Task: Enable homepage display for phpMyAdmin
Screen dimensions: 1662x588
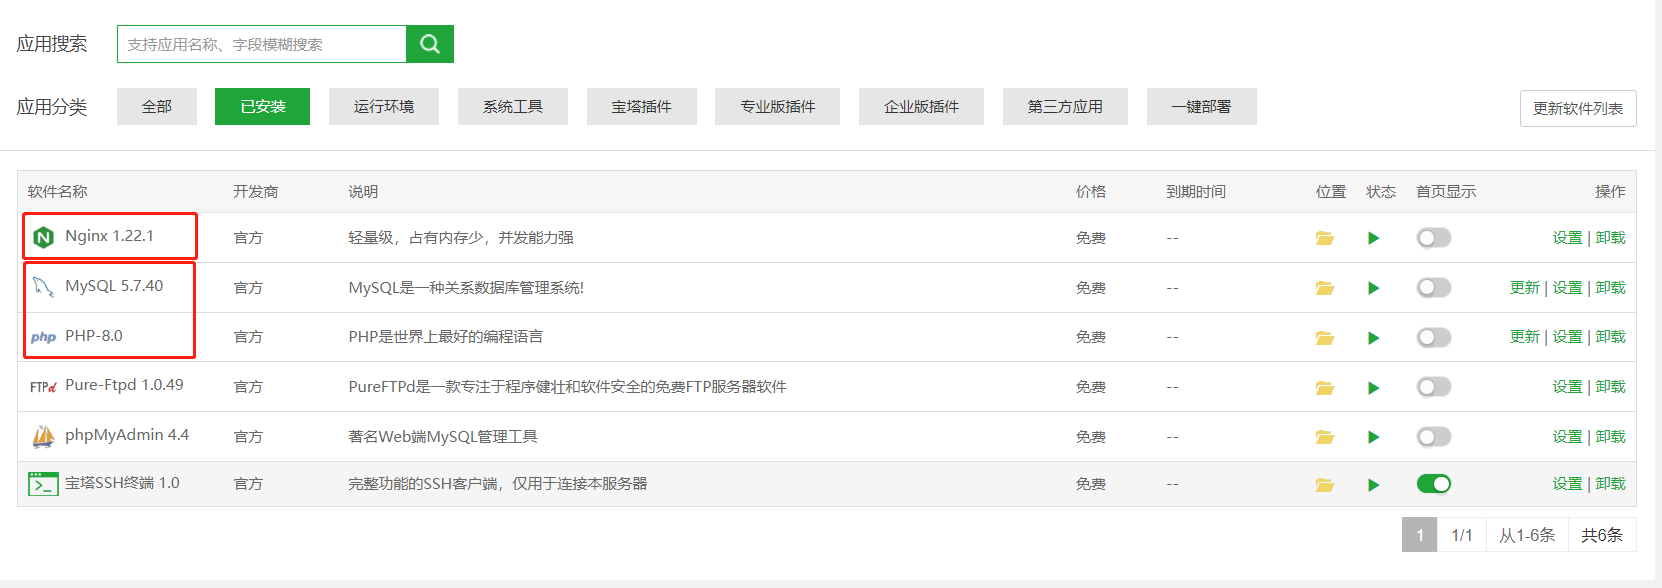Action: click(1434, 437)
